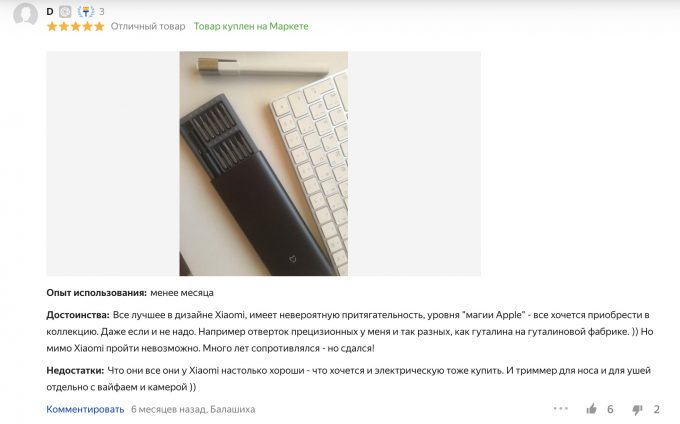Enlarge the screwdriver set review photo

coord(264,163)
